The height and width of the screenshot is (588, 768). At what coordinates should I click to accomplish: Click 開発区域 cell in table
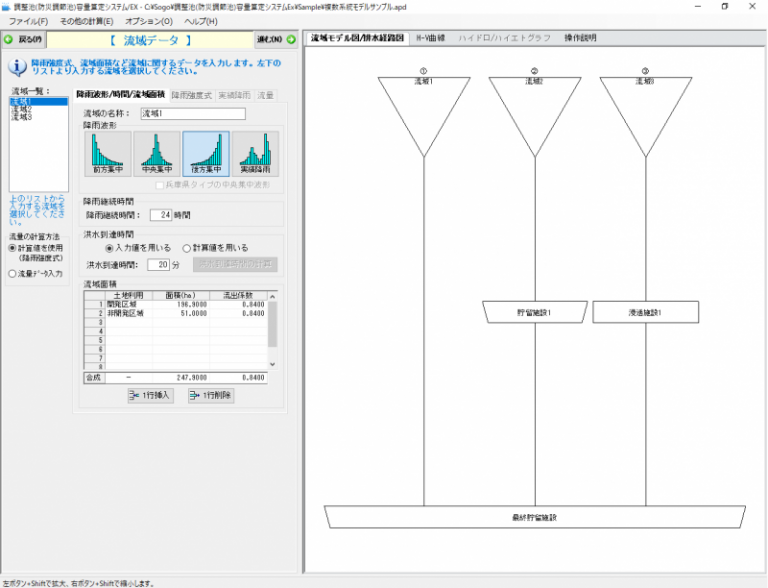pyautogui.click(x=129, y=304)
